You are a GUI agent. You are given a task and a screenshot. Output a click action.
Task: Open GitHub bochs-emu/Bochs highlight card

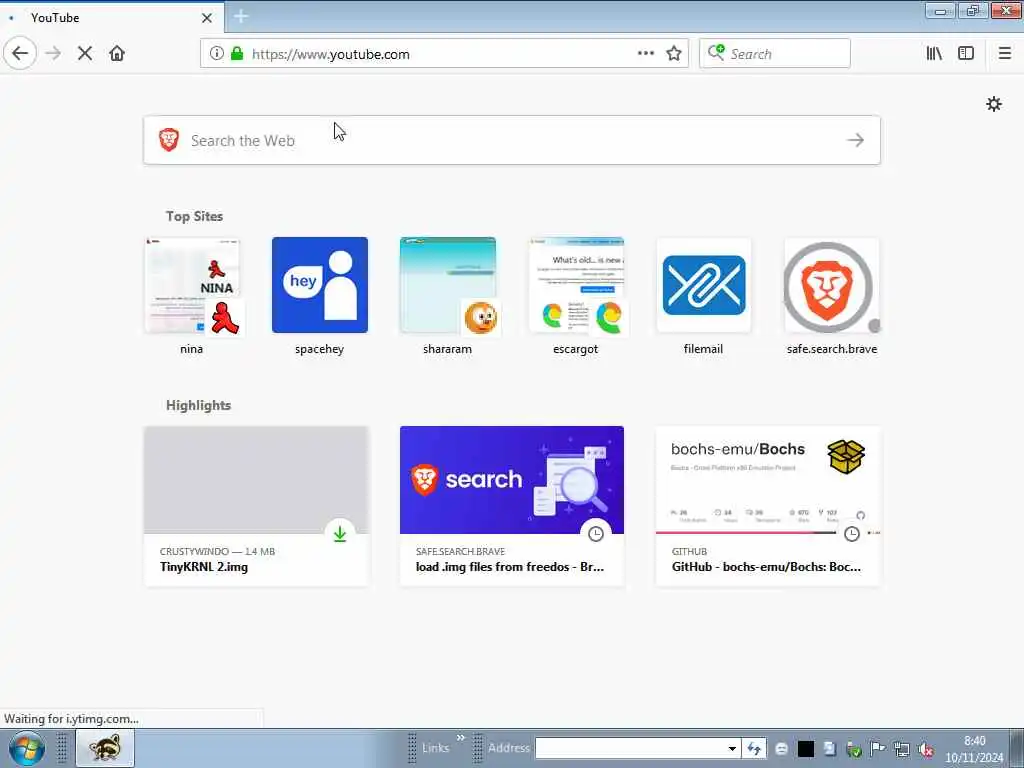[768, 505]
